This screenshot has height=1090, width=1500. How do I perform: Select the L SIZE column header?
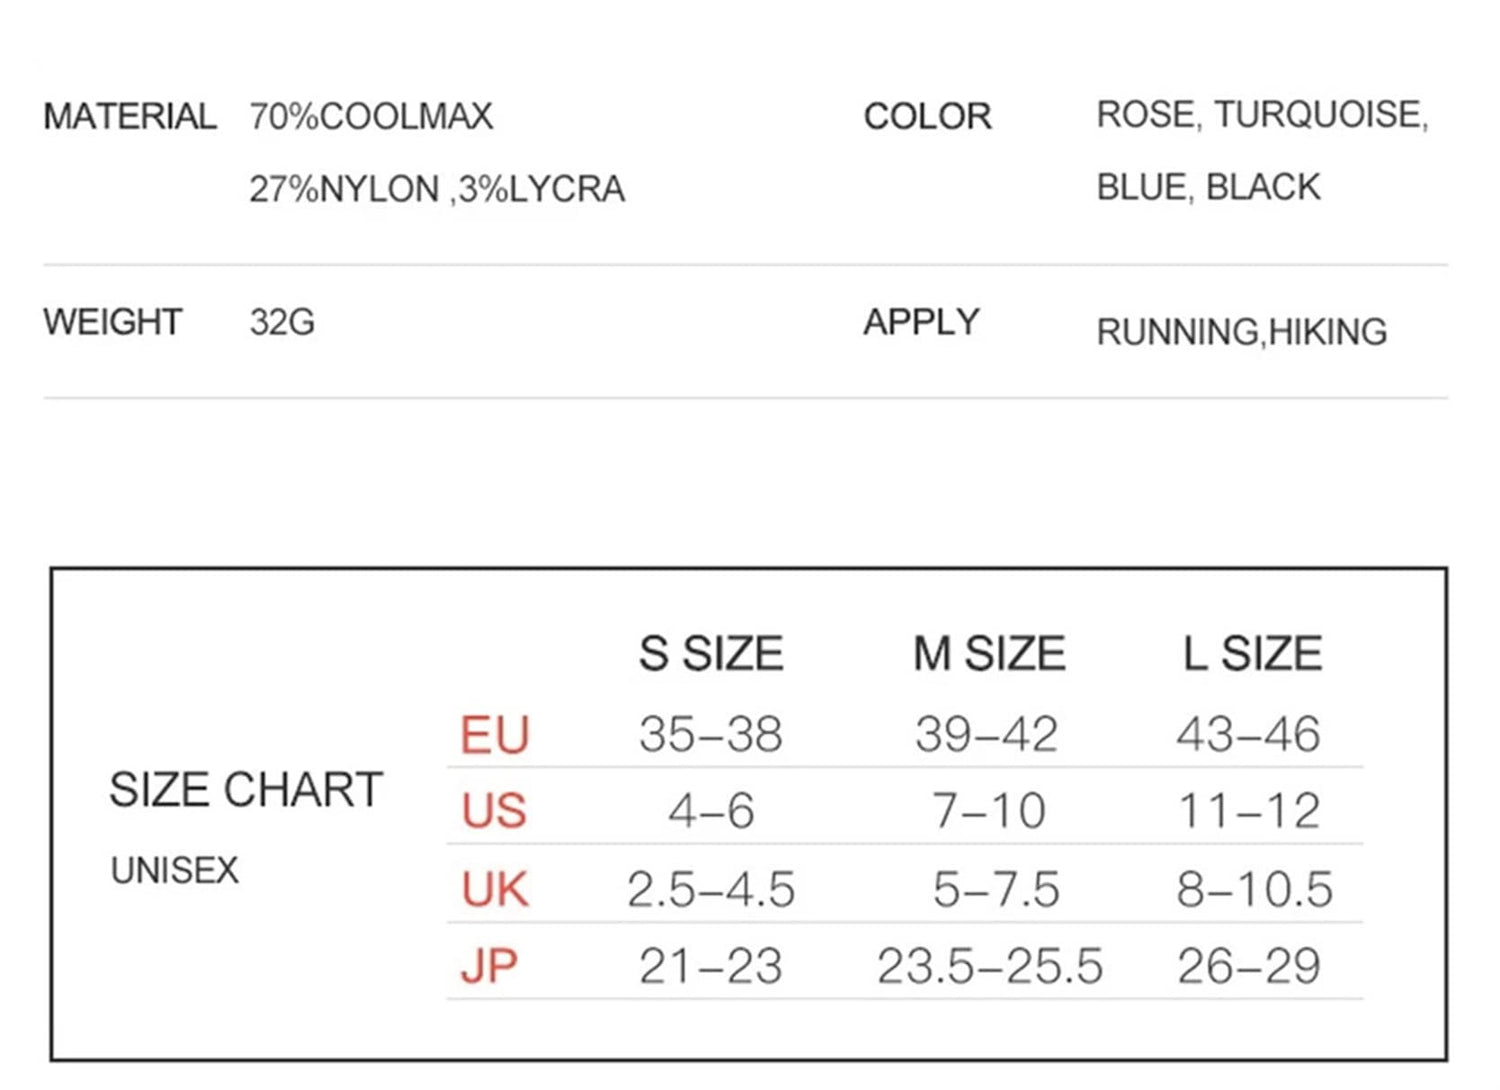pyautogui.click(x=1252, y=654)
